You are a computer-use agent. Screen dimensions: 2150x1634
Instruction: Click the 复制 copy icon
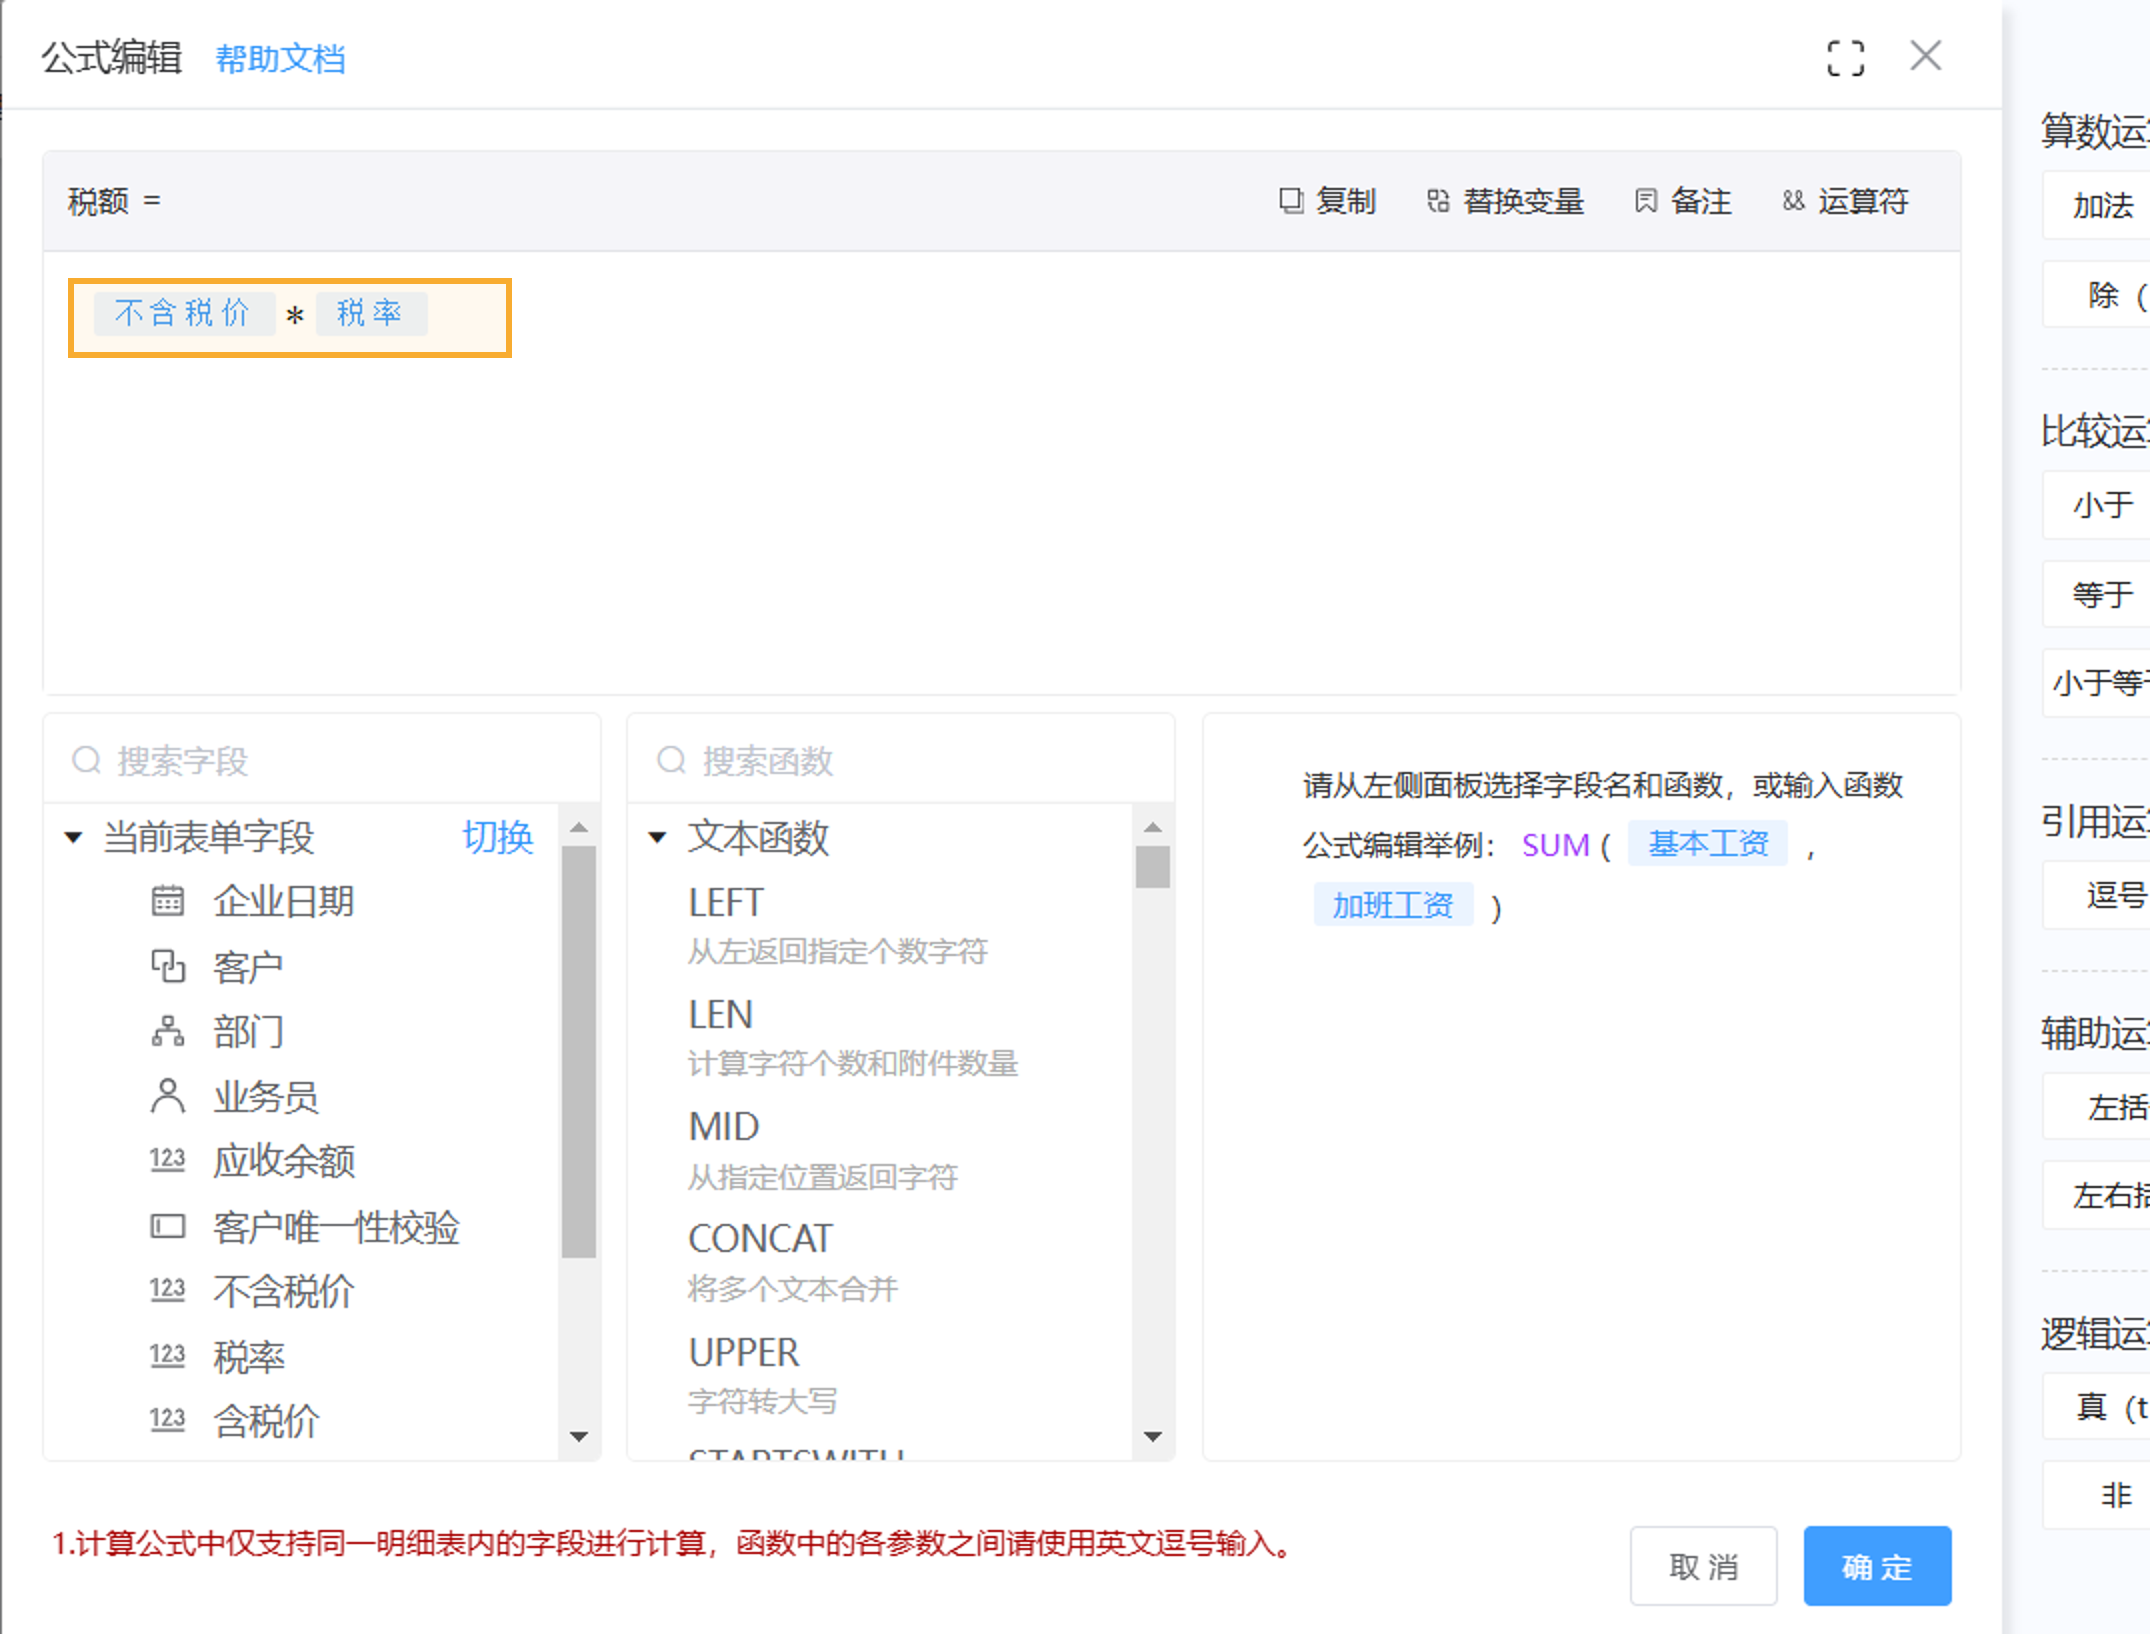tap(1291, 201)
